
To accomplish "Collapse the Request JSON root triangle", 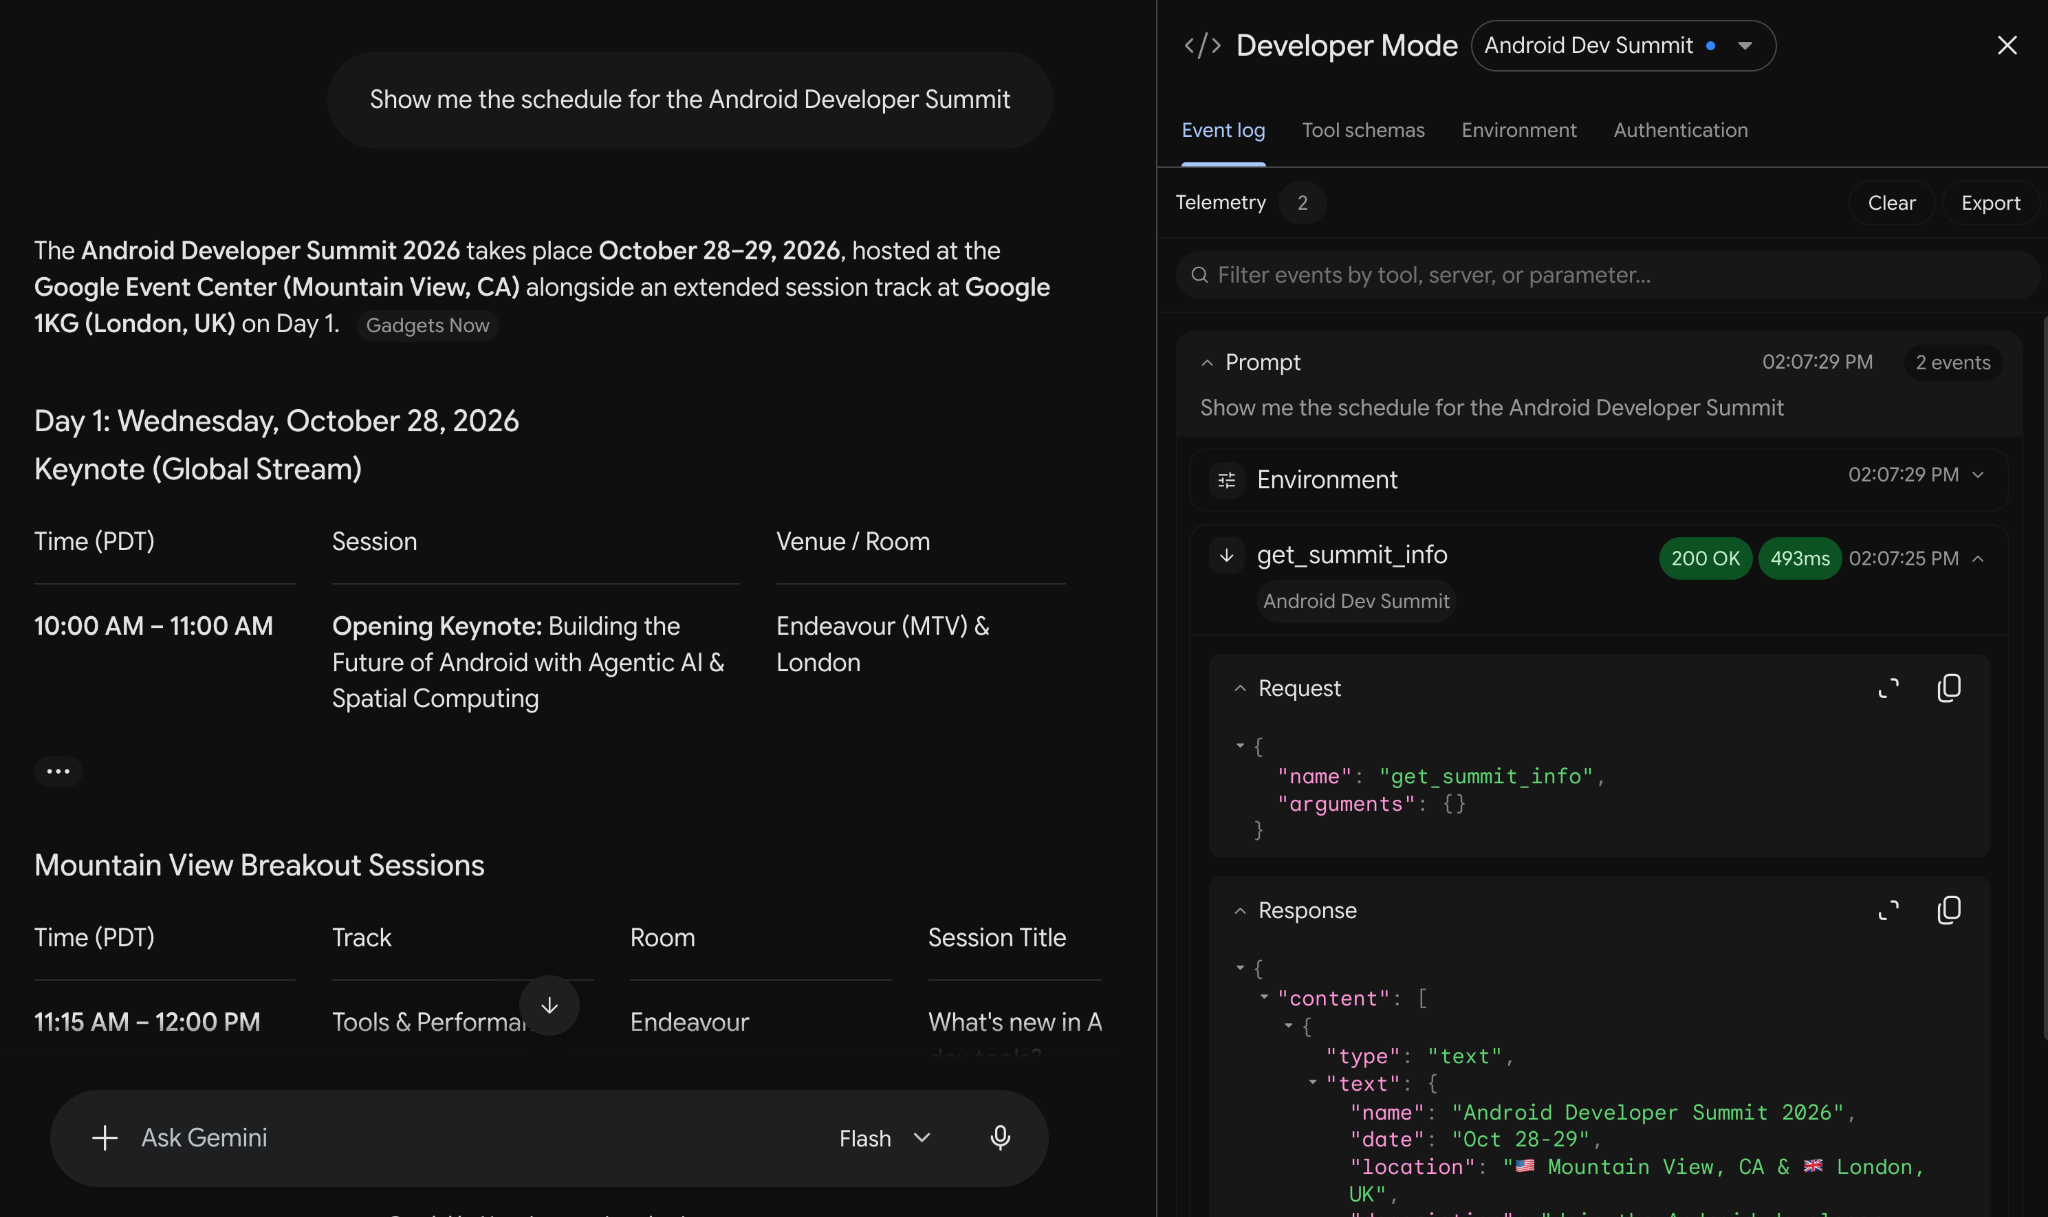I will [1240, 745].
